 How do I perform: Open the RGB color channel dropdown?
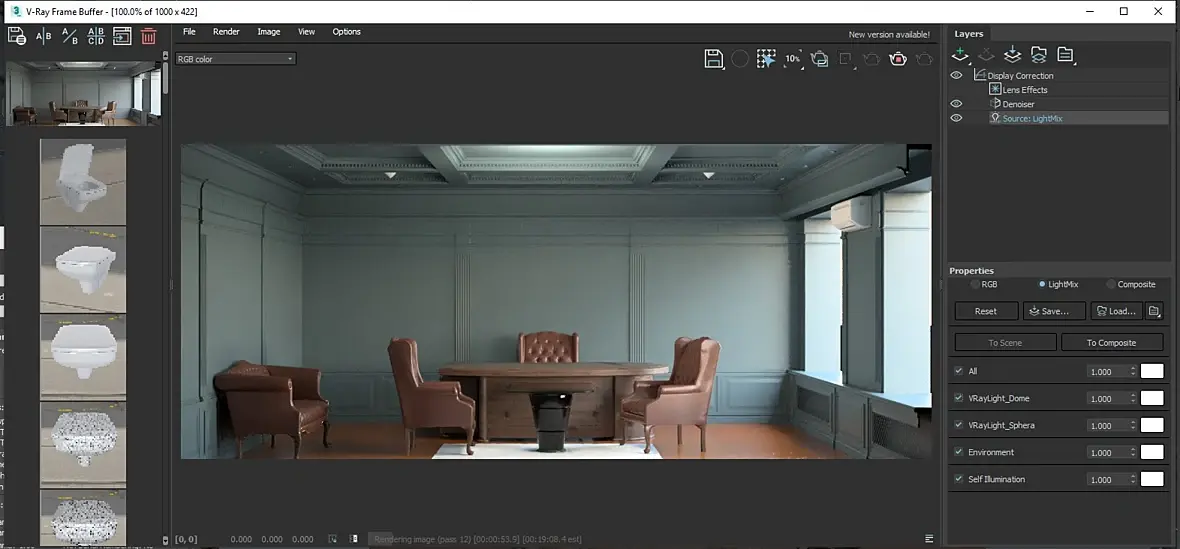pyautogui.click(x=236, y=59)
